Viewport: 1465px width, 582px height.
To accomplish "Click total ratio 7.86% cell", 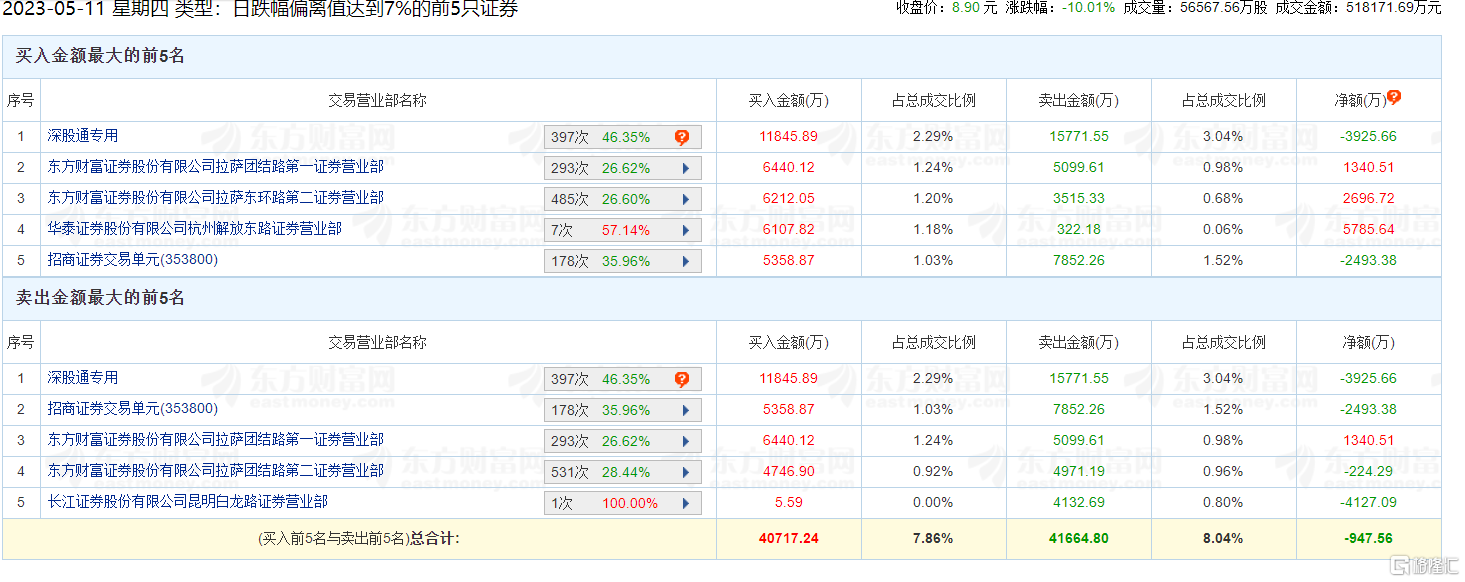I will click(x=933, y=538).
